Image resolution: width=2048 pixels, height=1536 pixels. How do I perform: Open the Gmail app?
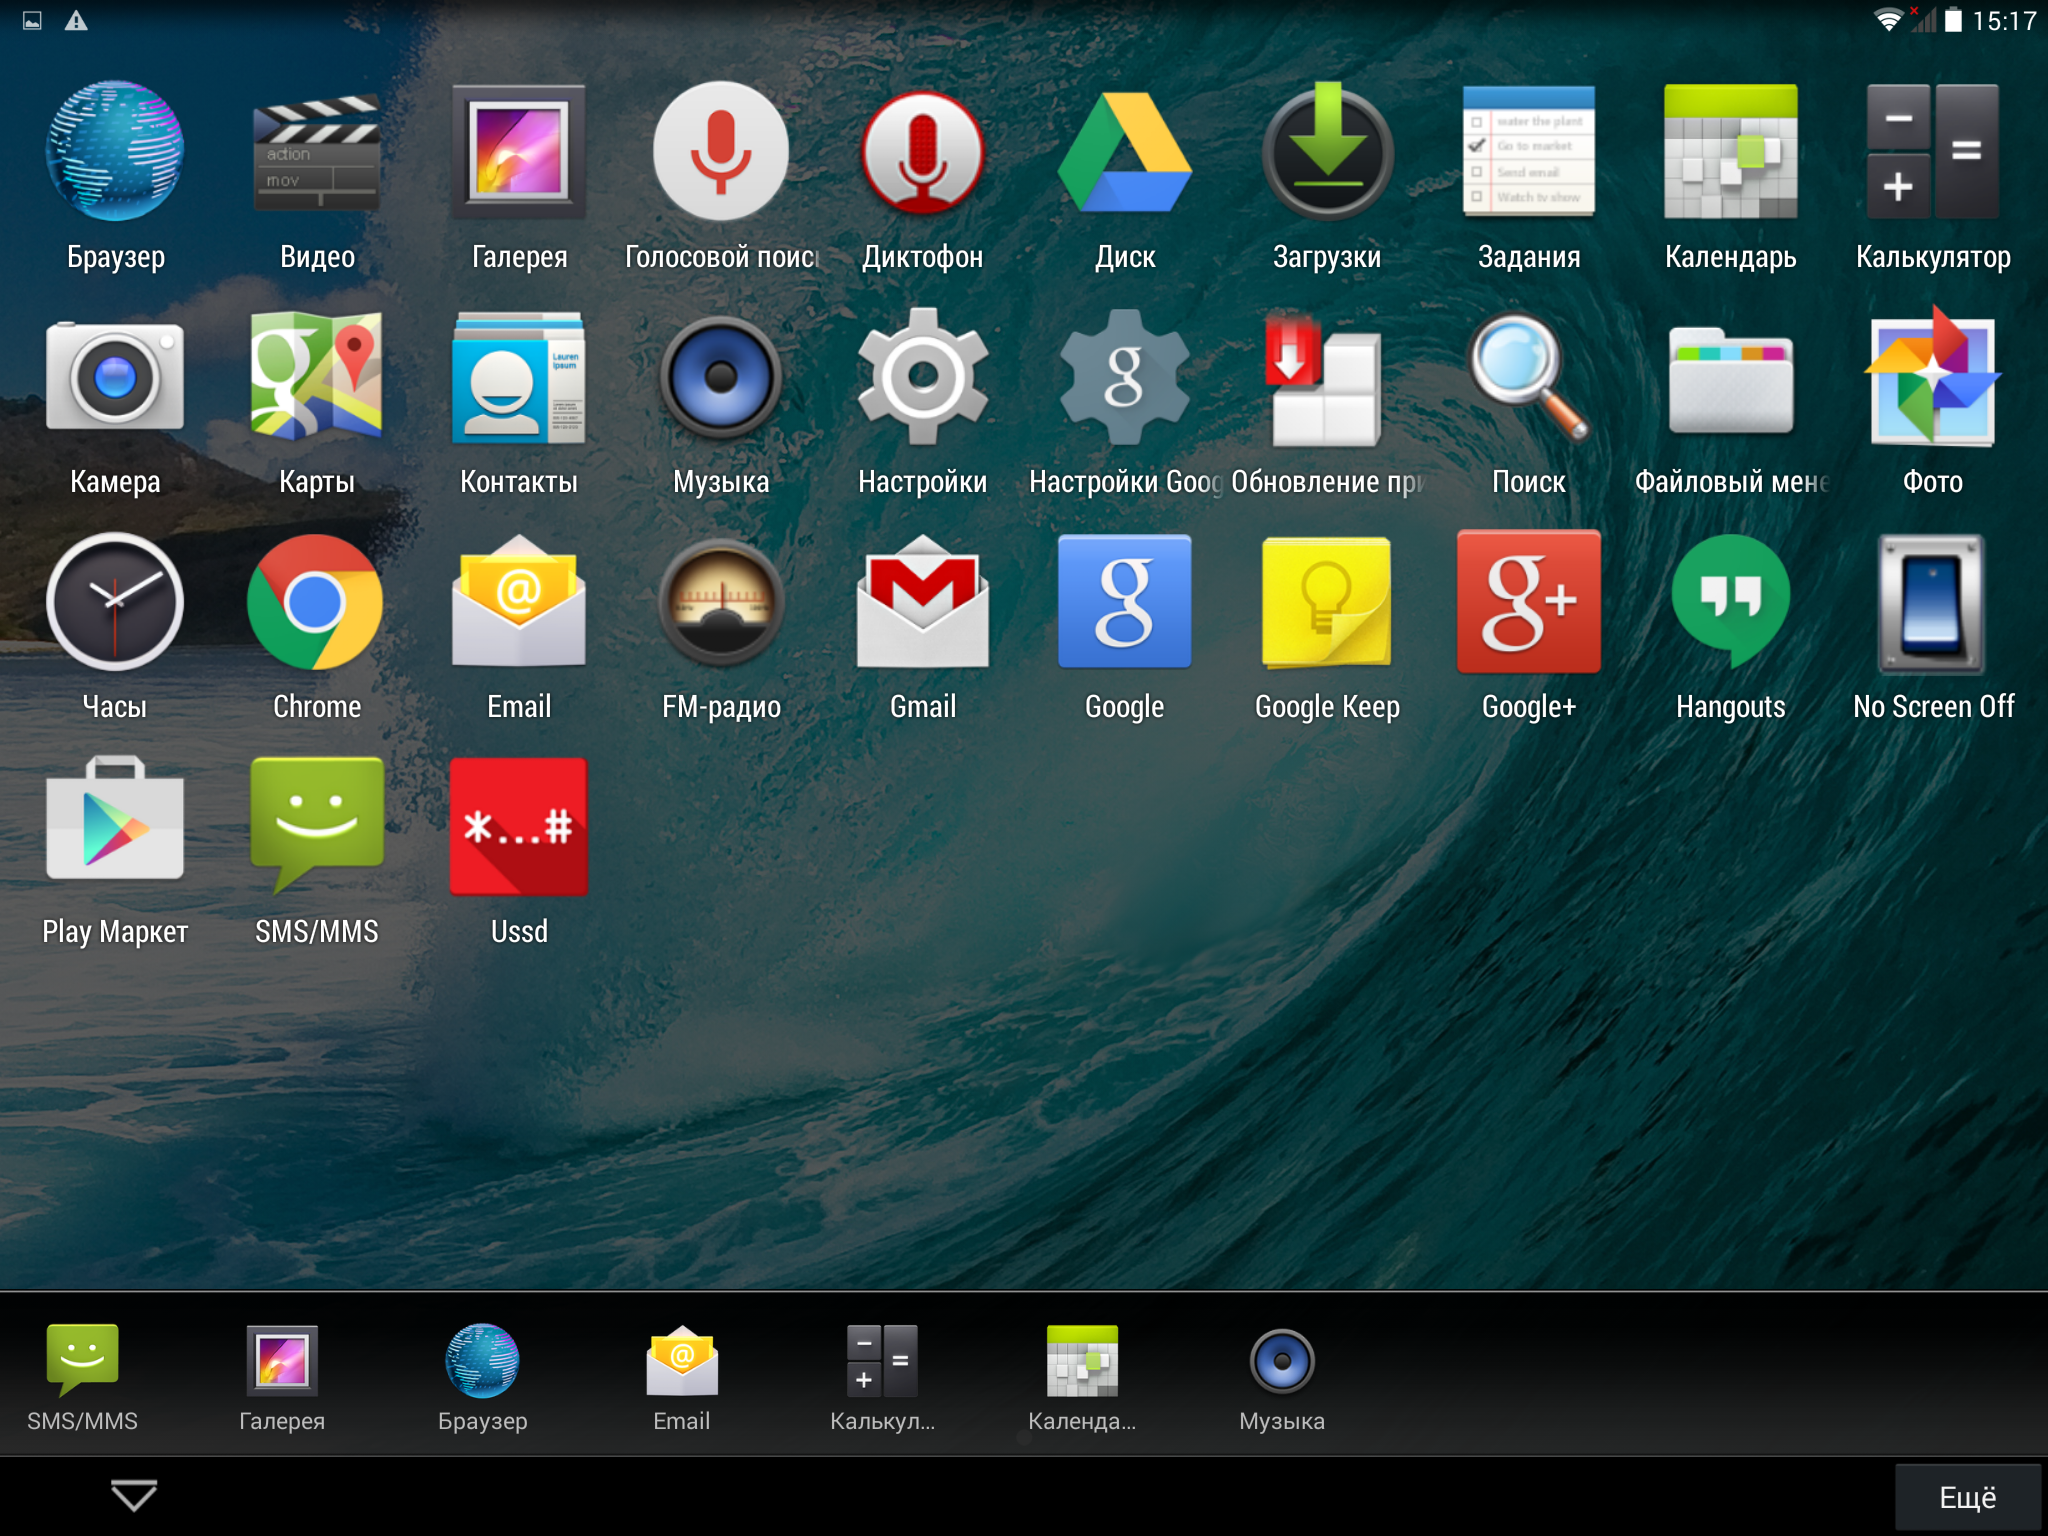point(923,627)
